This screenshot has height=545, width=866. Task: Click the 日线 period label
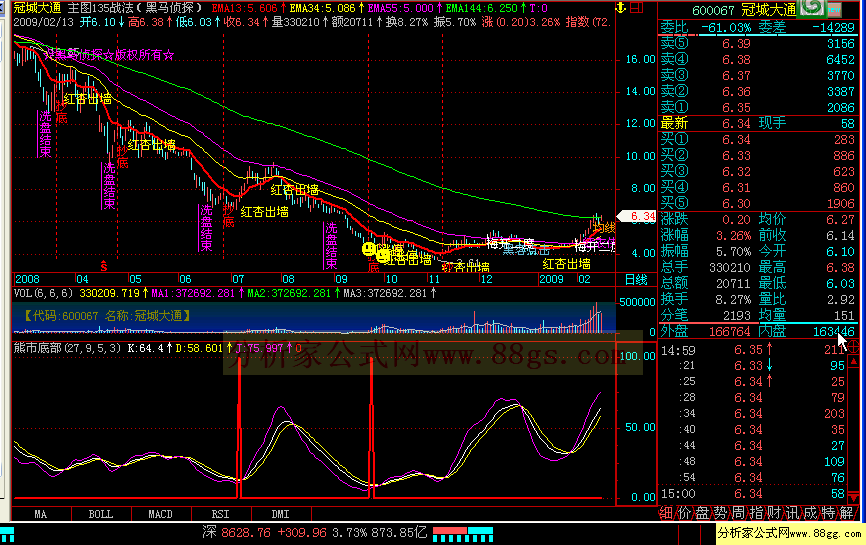click(x=636, y=279)
